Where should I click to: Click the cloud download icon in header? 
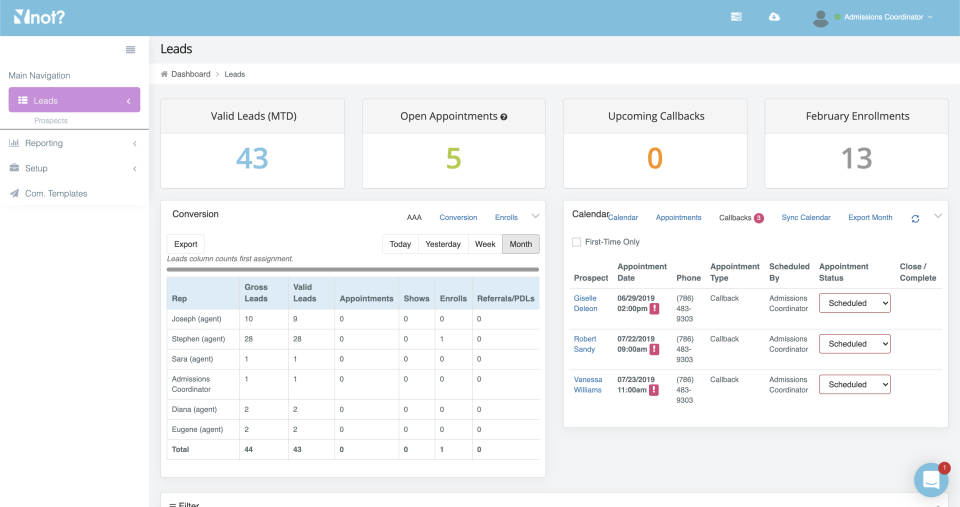coord(774,17)
